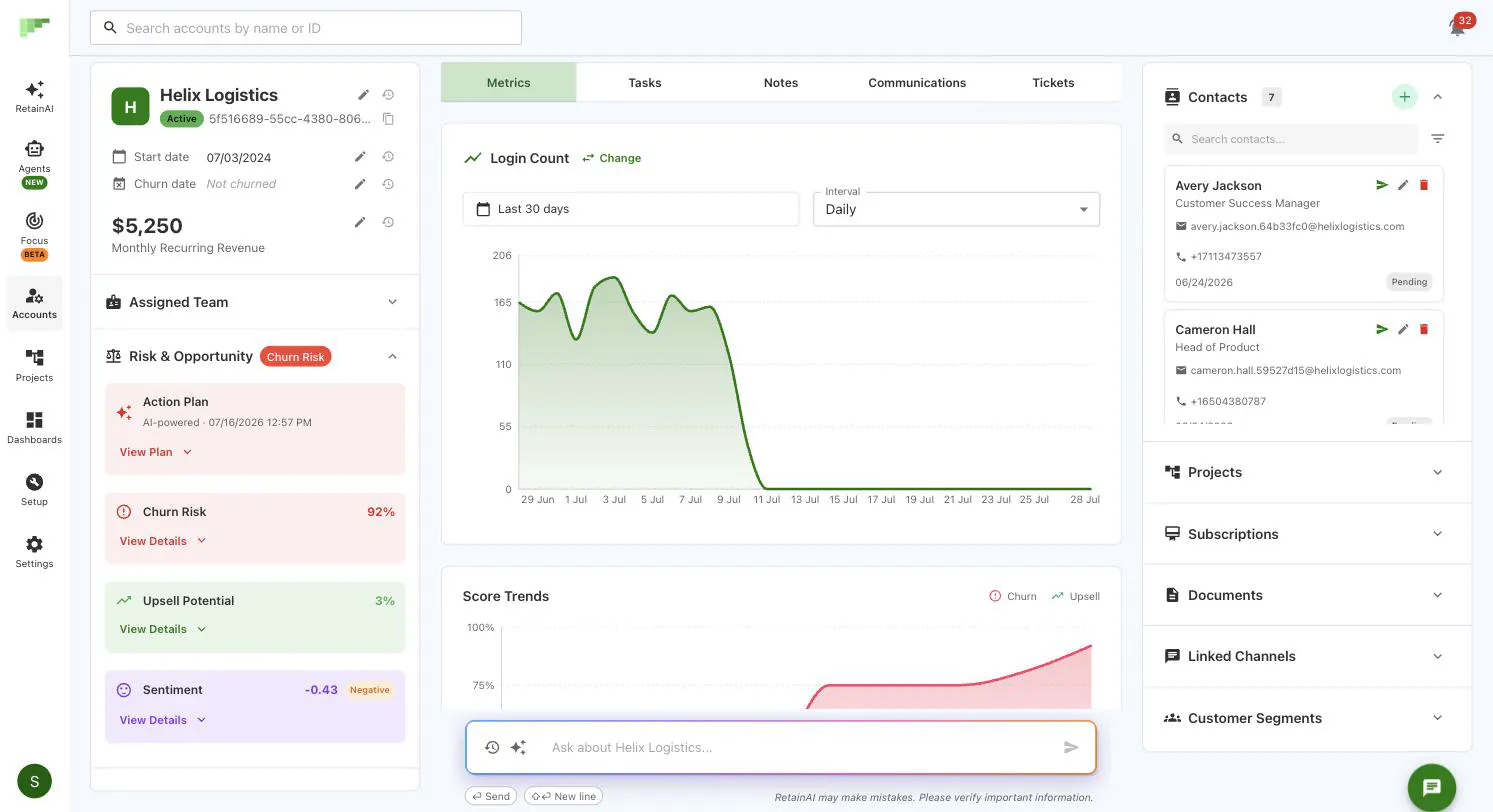
Task: Toggle the Churn series in Score Trends
Action: click(x=1012, y=596)
